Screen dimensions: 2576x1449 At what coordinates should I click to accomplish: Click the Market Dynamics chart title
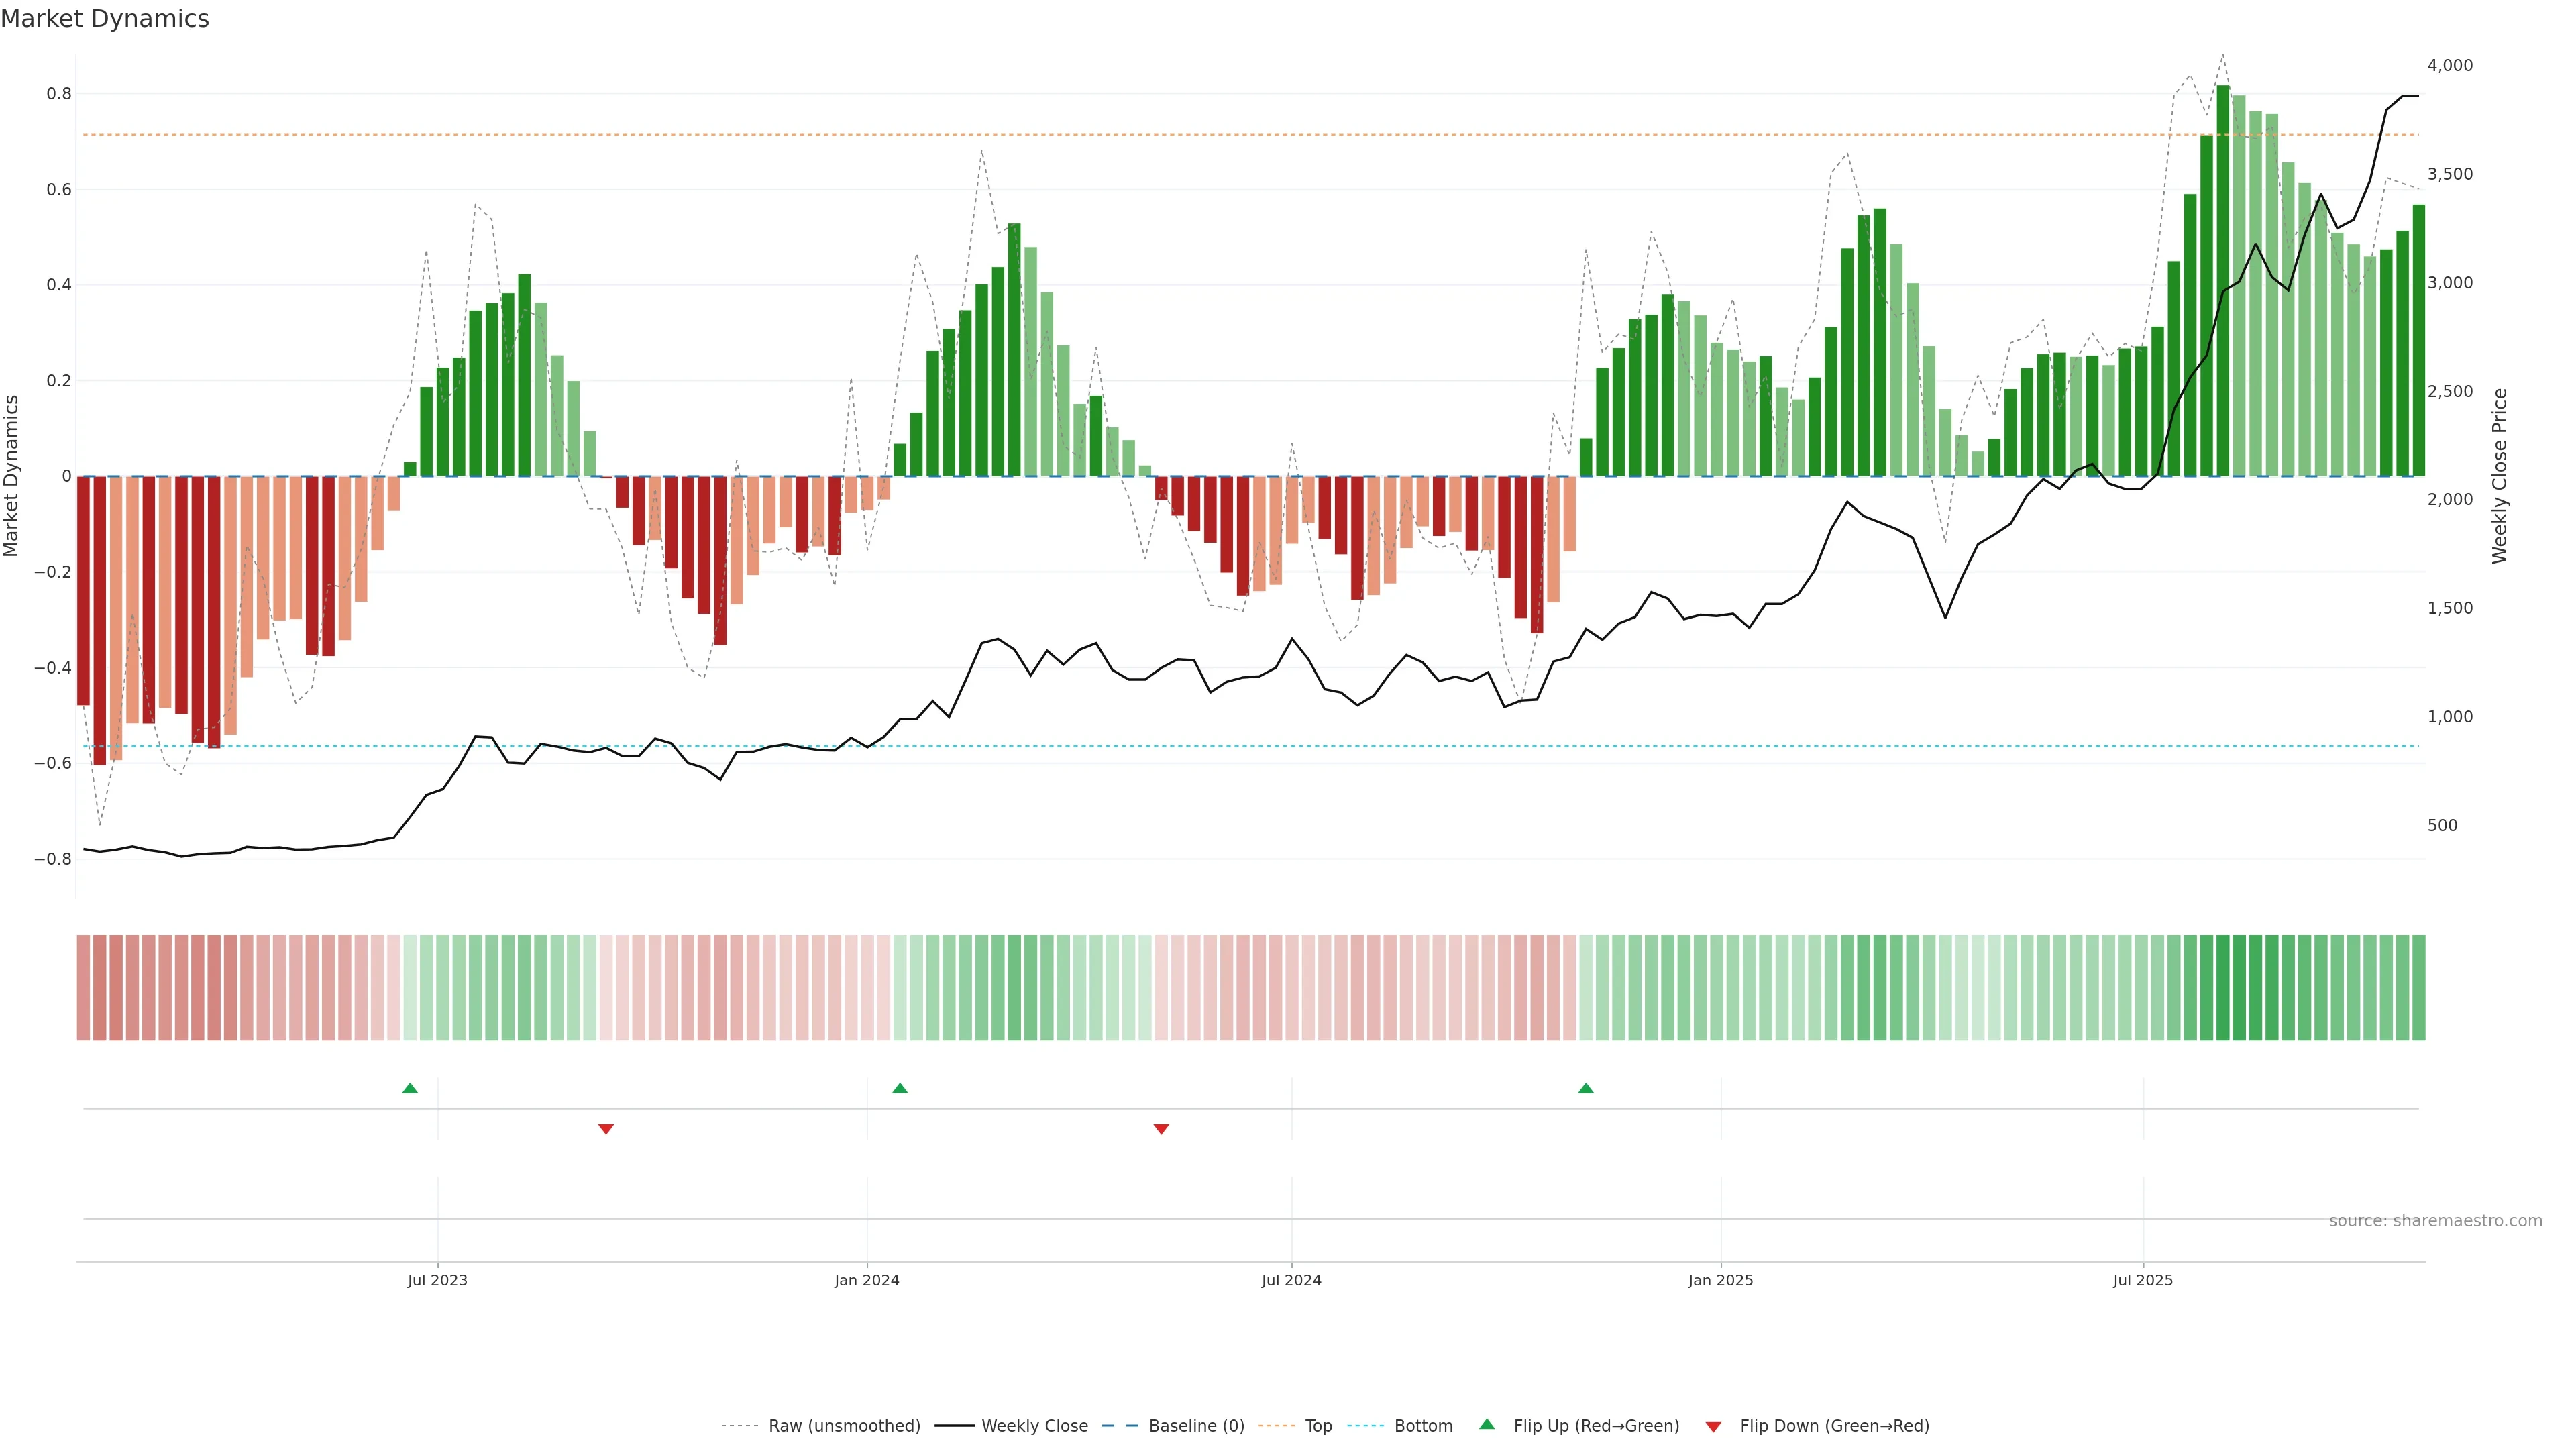pos(105,19)
